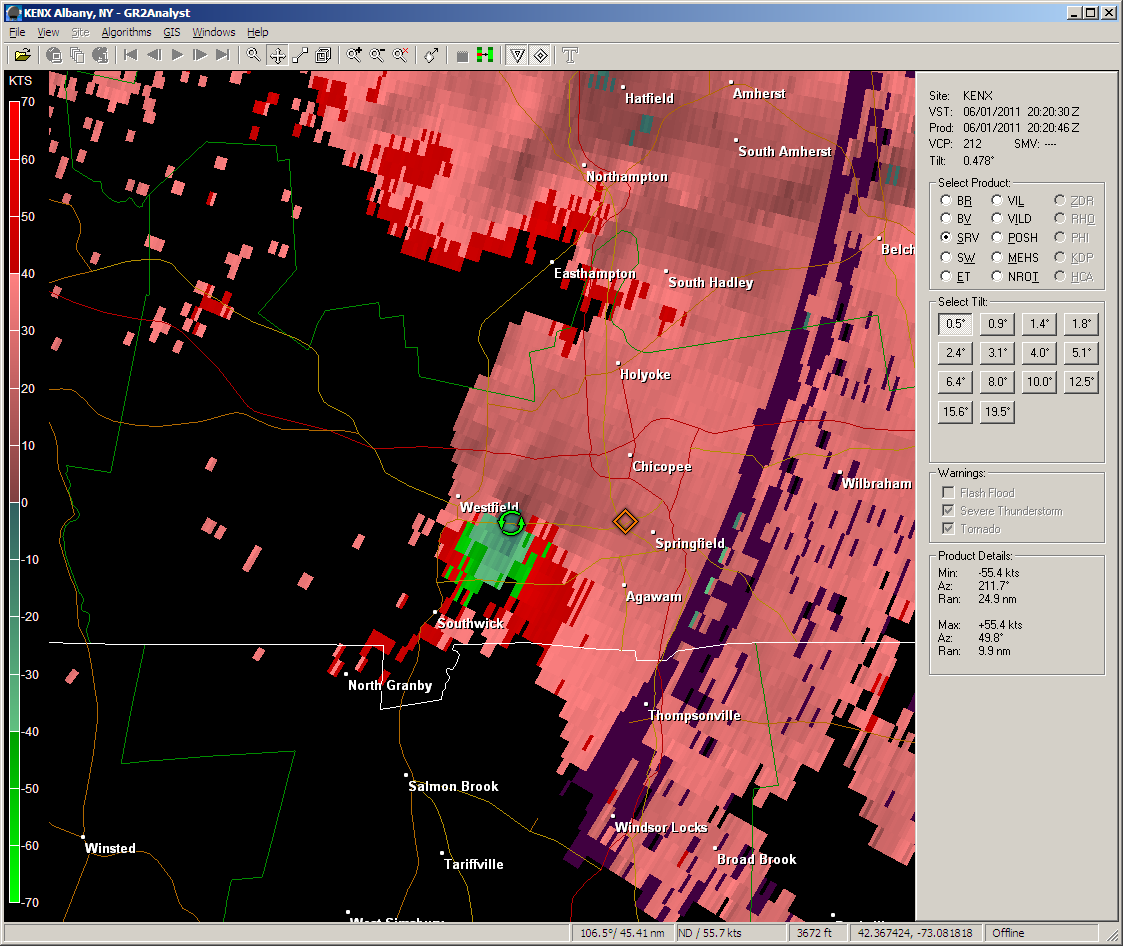
Task: Select the 10.0° tilt button
Action: [1039, 382]
